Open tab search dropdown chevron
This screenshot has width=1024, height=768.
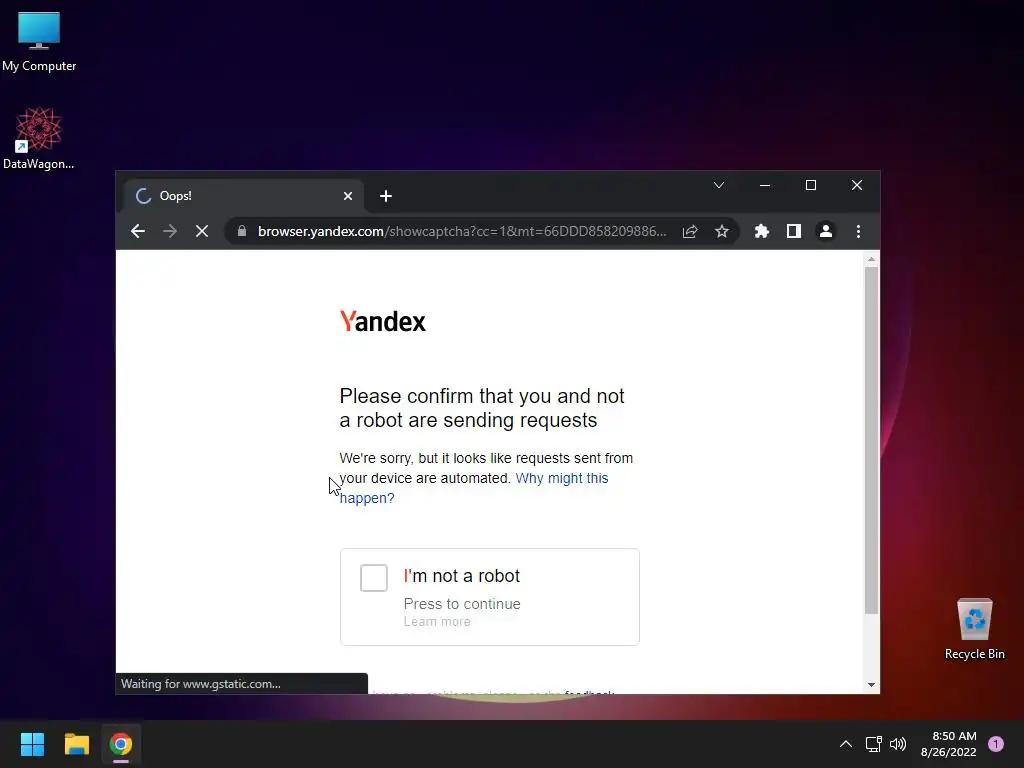pyautogui.click(x=719, y=185)
